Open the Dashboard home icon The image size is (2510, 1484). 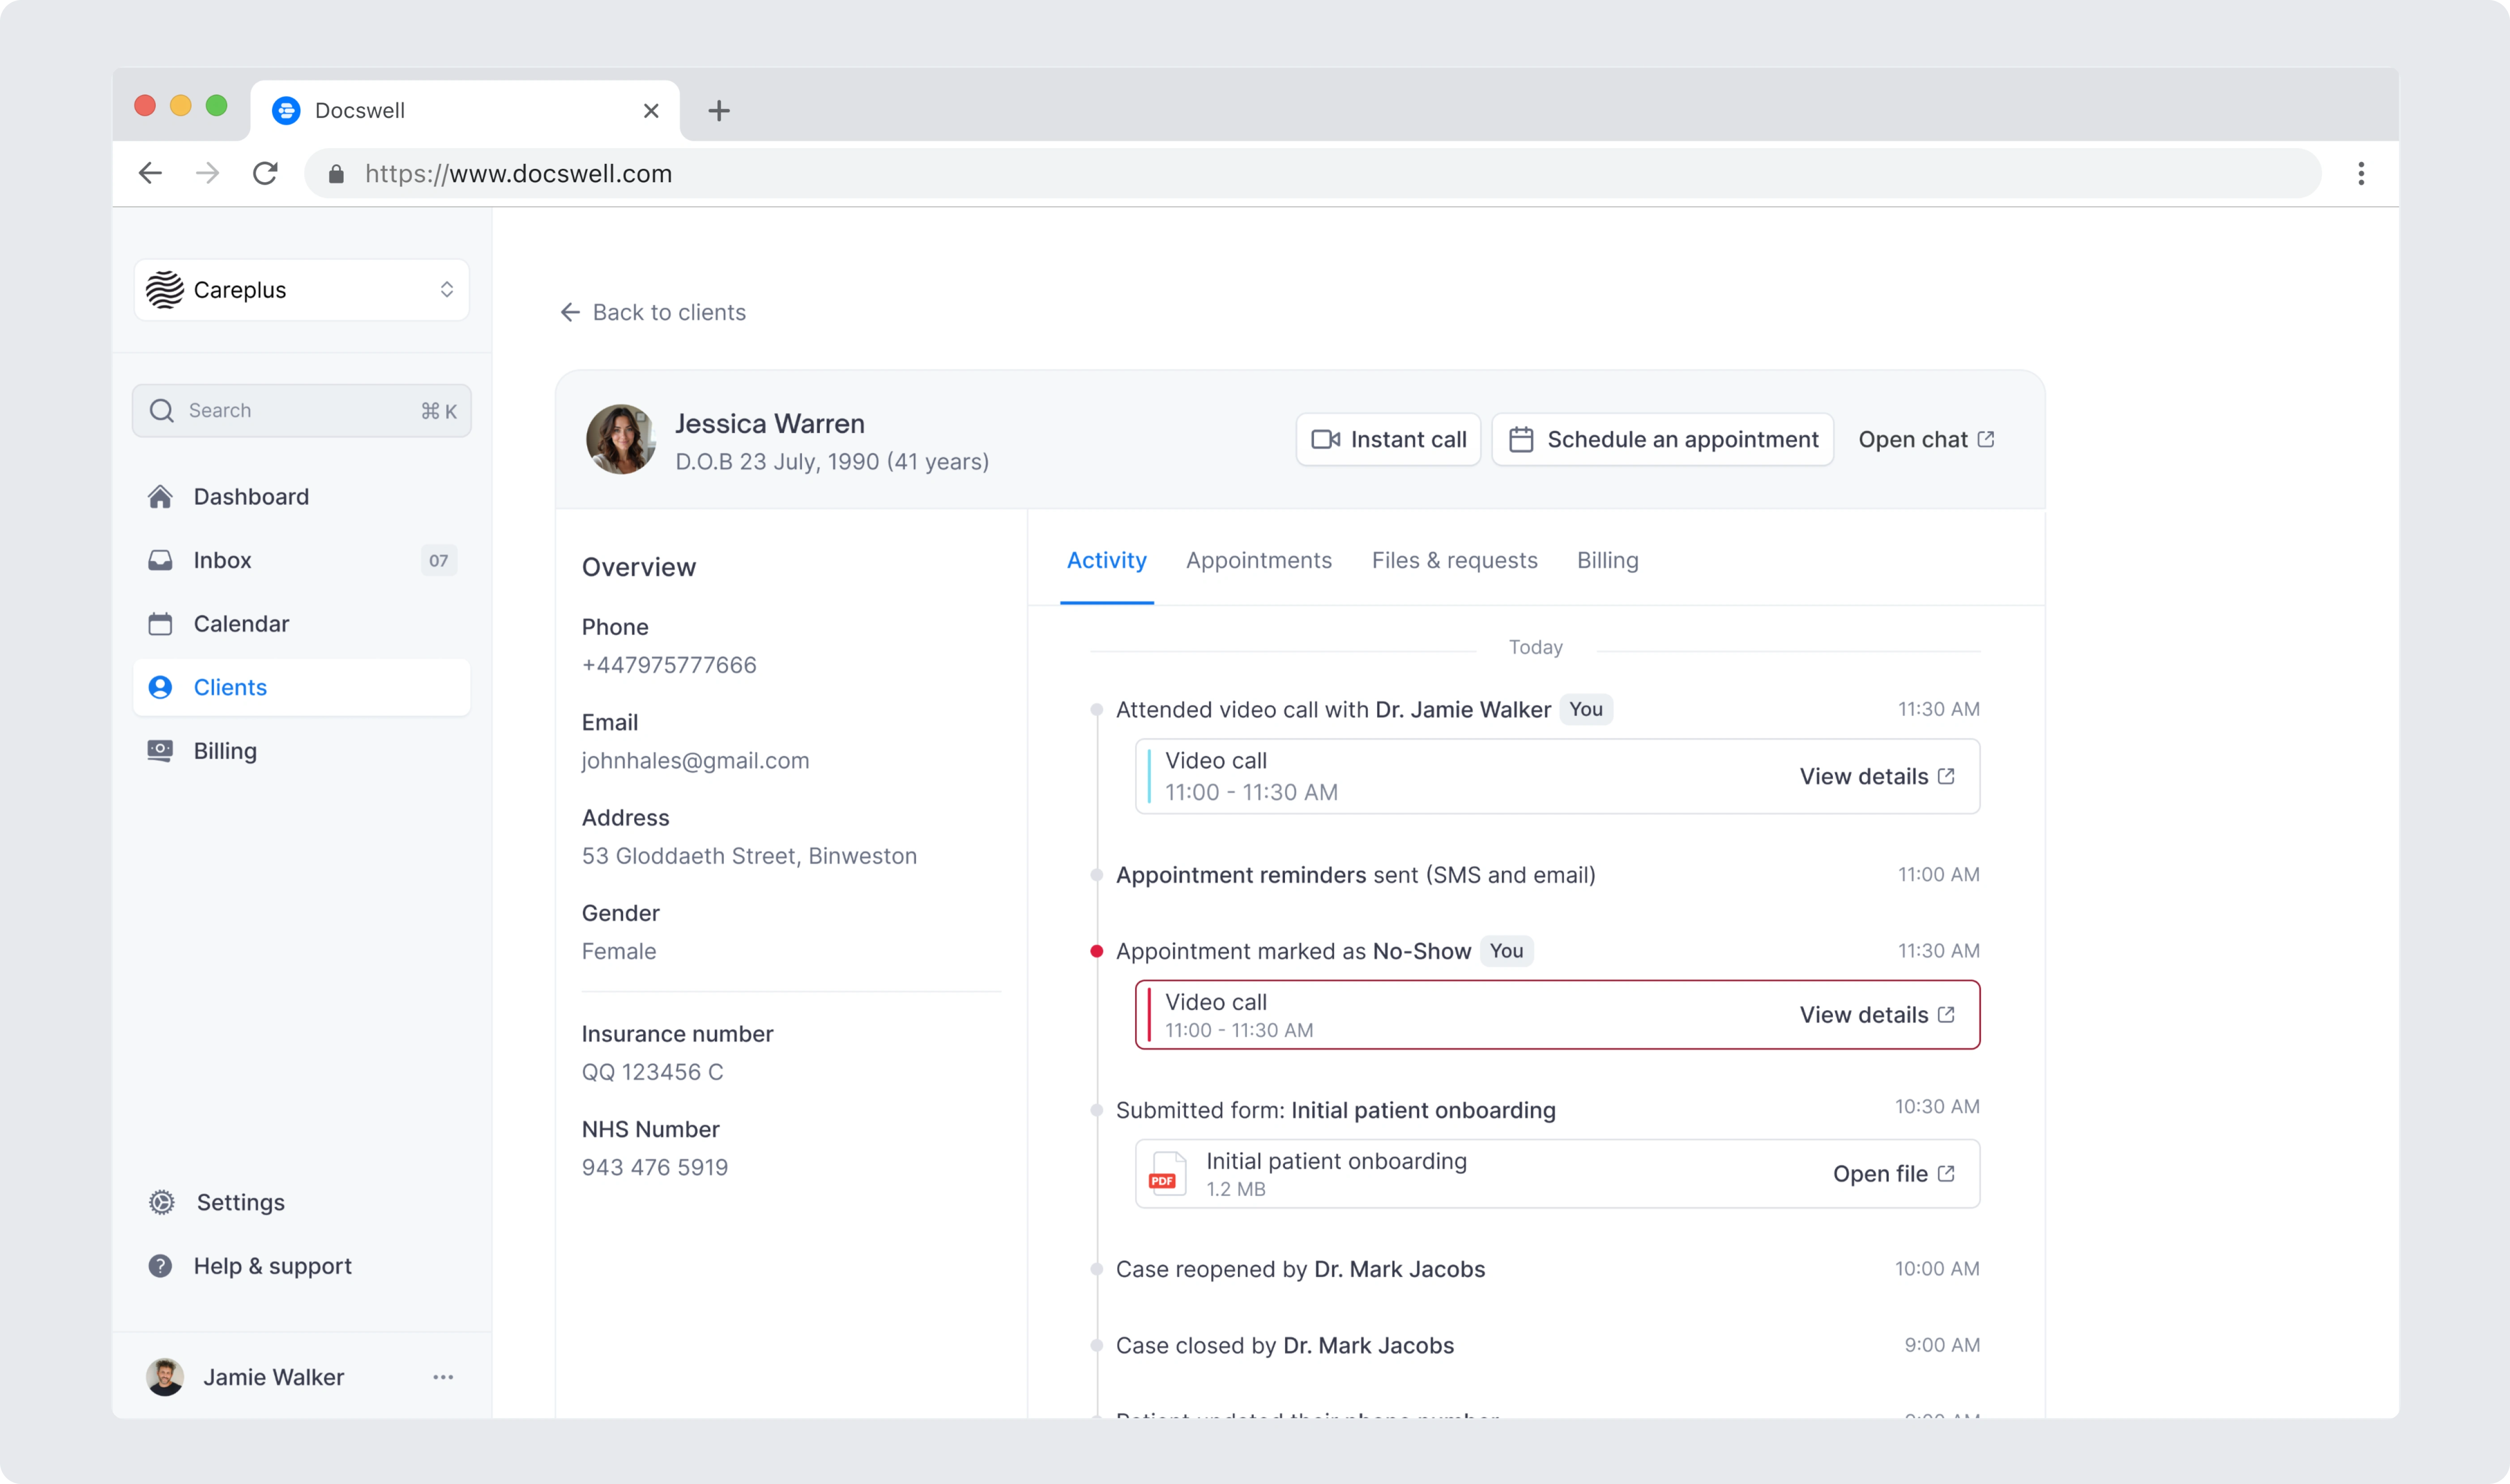(x=160, y=497)
